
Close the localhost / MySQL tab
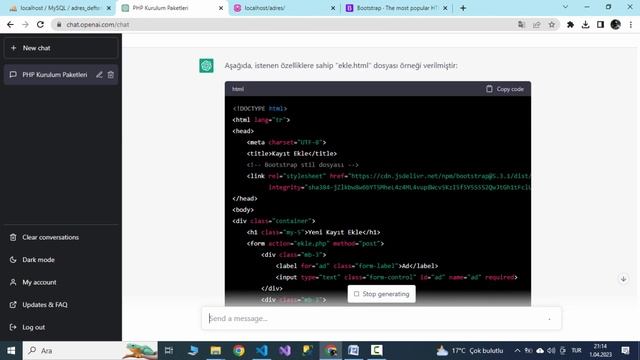(109, 8)
